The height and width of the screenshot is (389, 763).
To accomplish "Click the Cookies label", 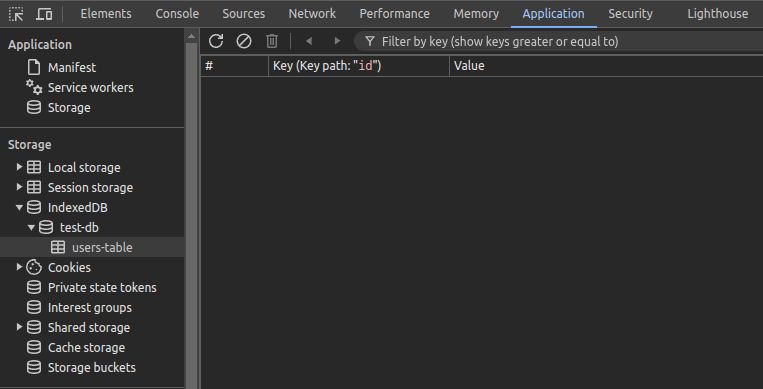I will [x=69, y=268].
